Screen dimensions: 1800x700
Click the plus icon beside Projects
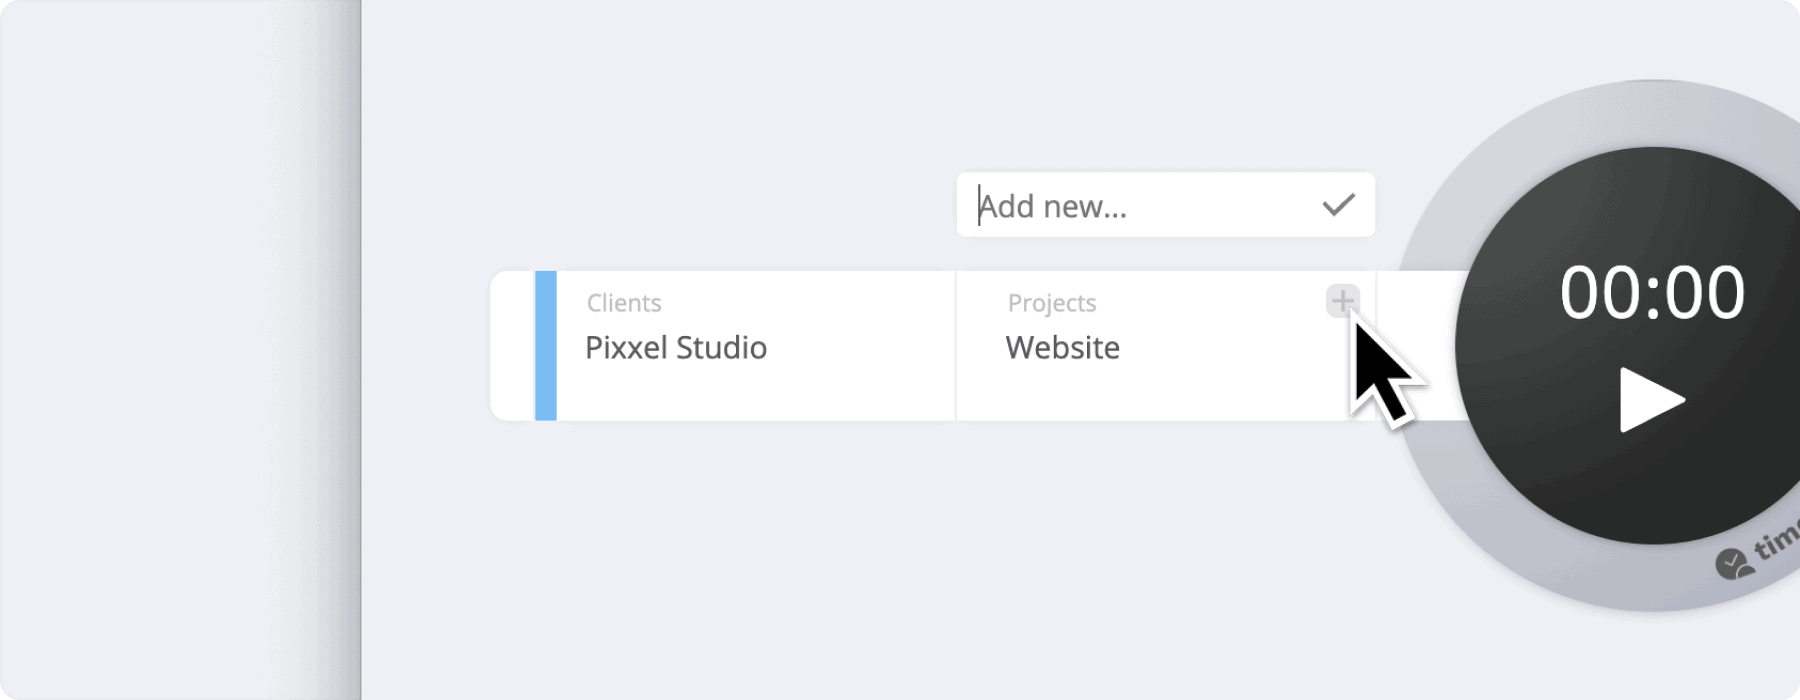[1342, 300]
